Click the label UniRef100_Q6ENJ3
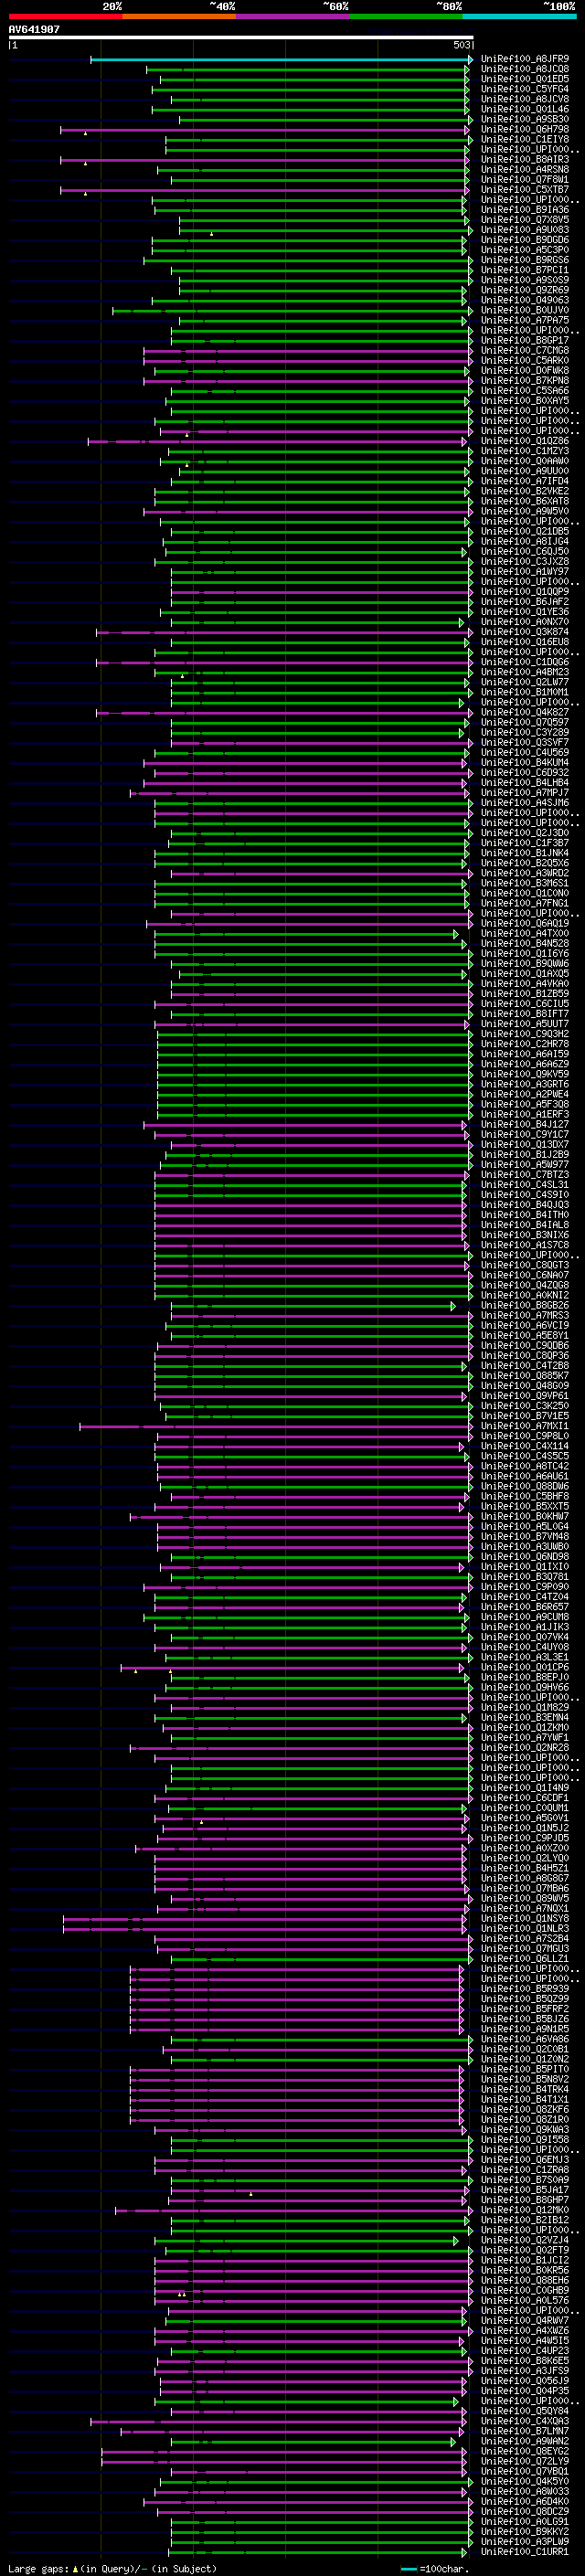Viewport: 585px width, 2576px height. tap(525, 2160)
